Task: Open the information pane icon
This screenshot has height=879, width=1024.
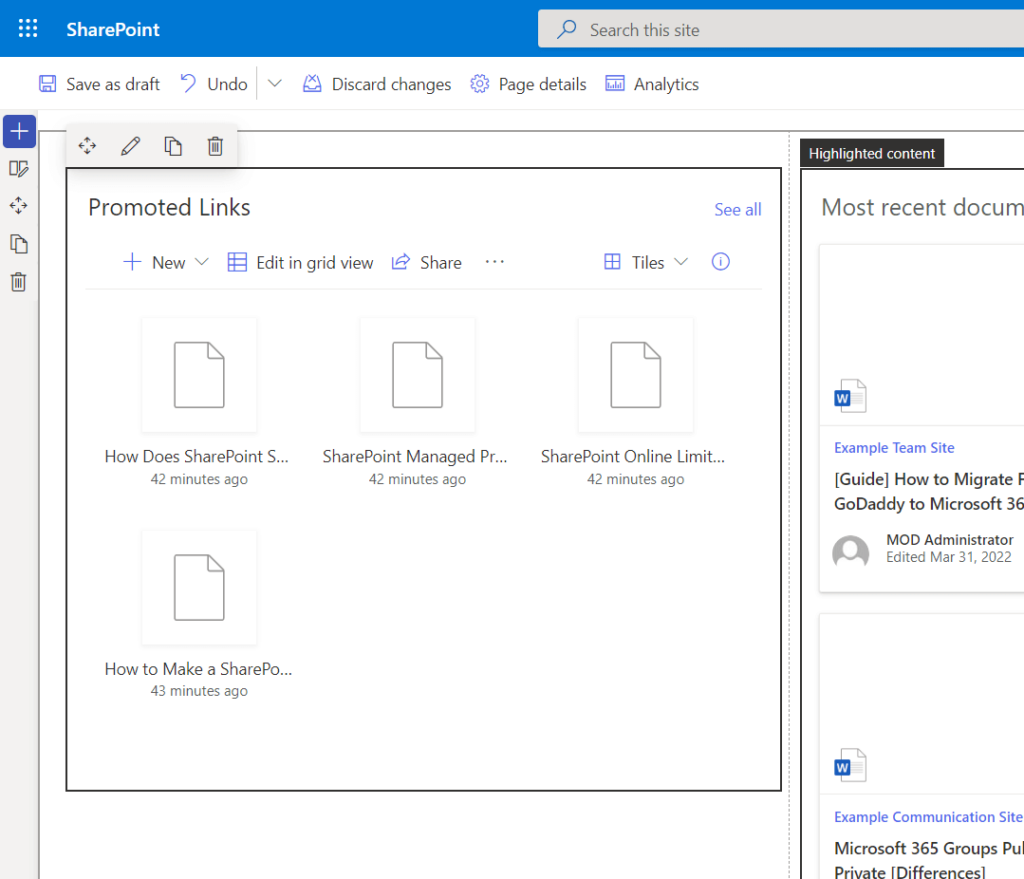Action: point(720,262)
